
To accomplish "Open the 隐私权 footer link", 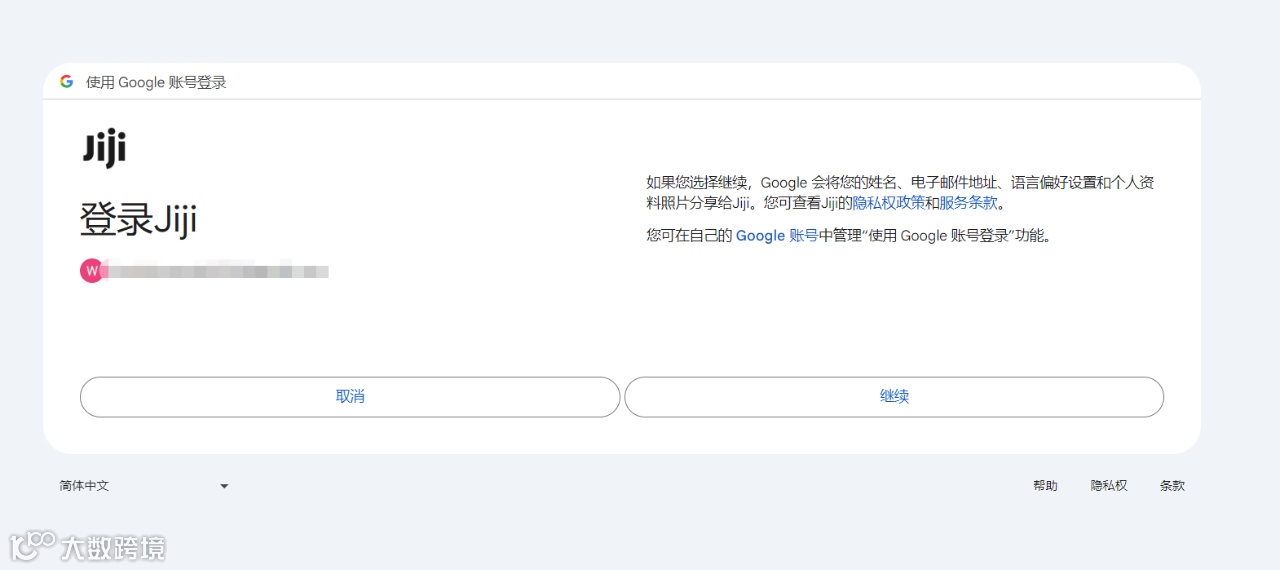I will tap(1109, 486).
